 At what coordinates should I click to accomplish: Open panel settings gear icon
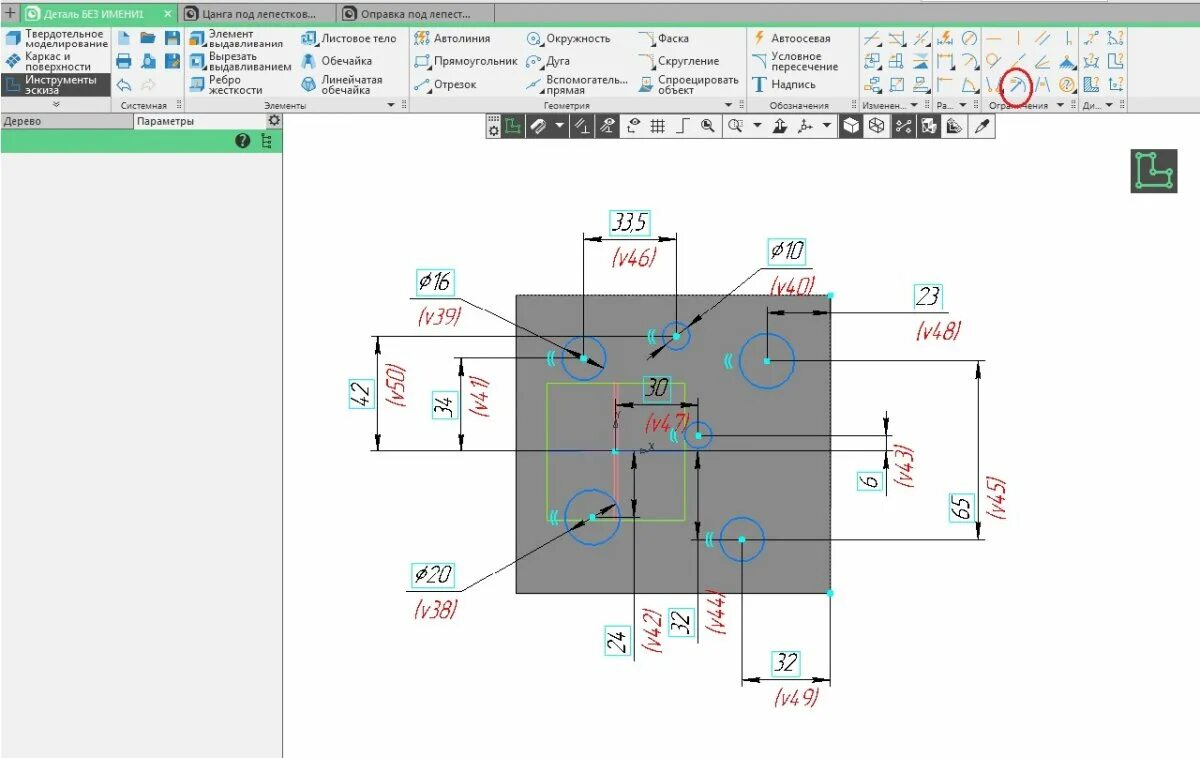tap(274, 120)
